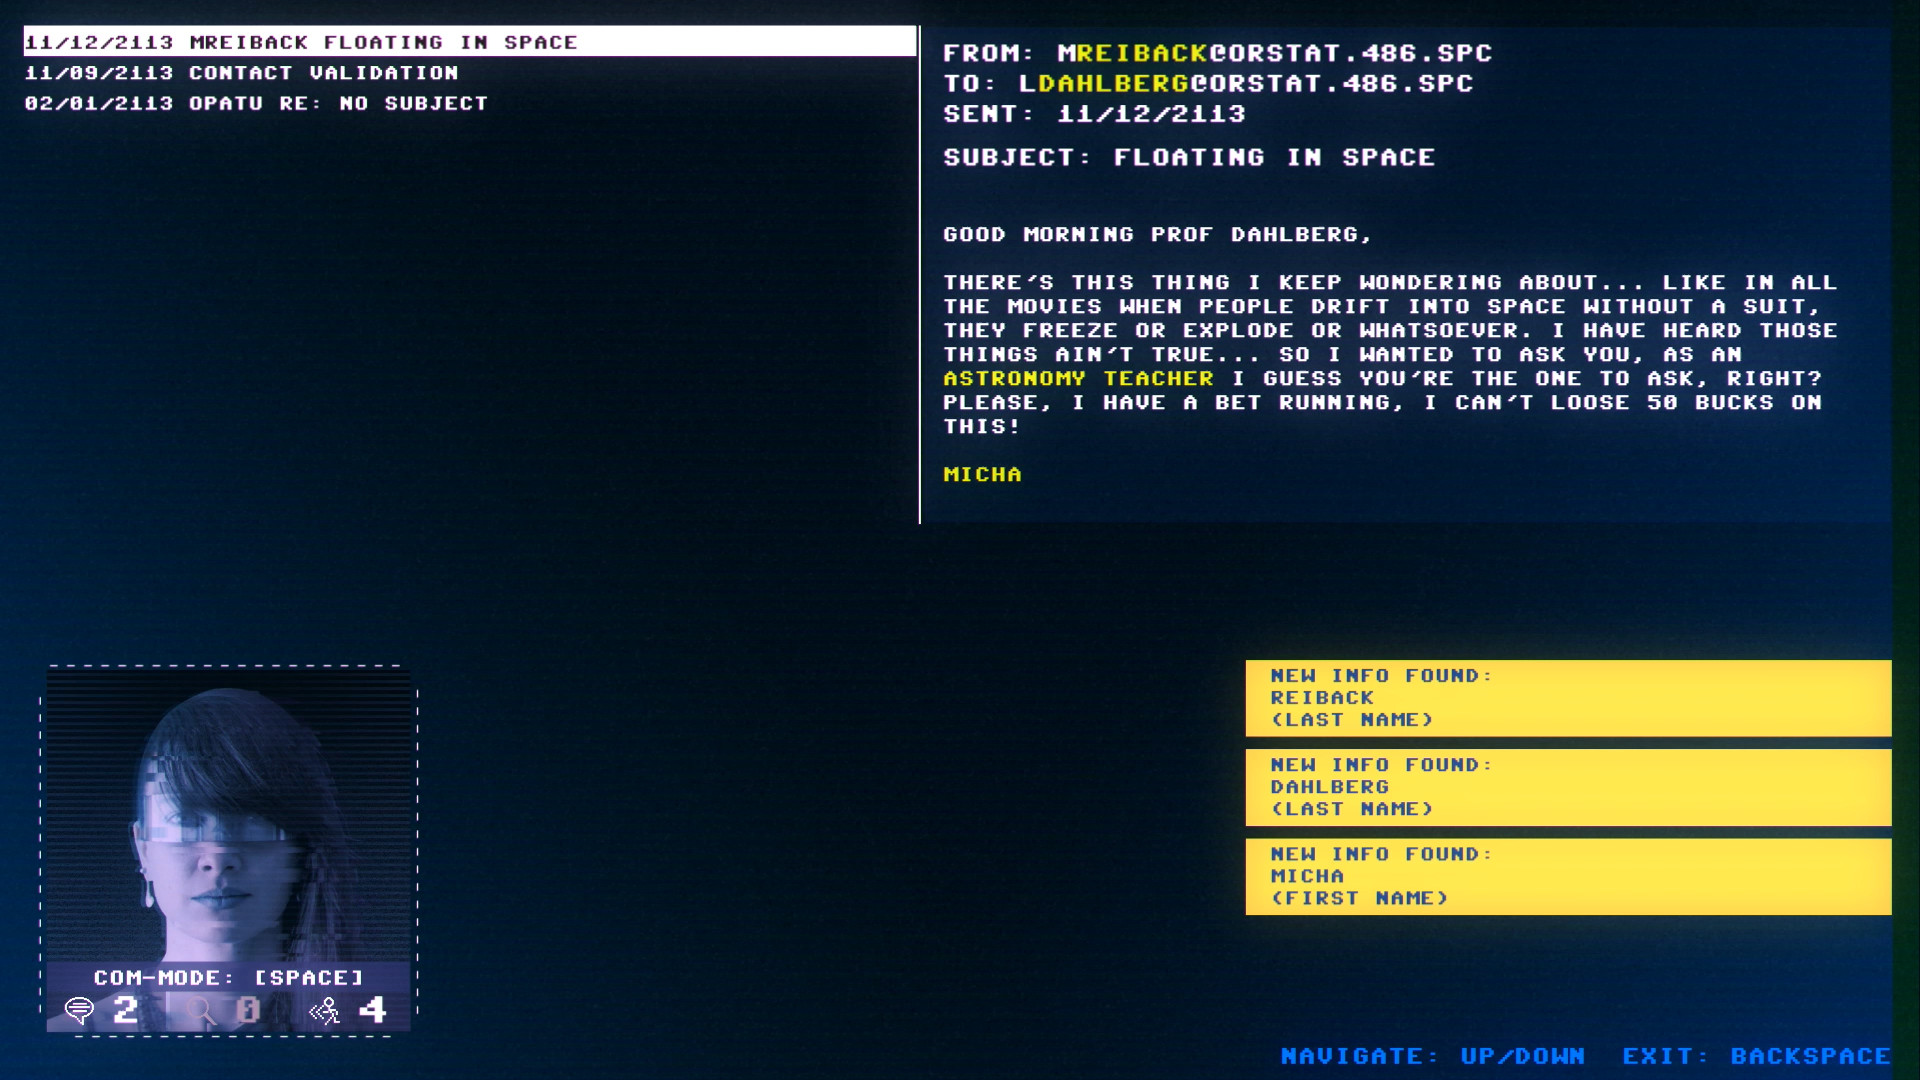Click the yellow MICHA signature
The height and width of the screenshot is (1080, 1920).
click(x=982, y=475)
